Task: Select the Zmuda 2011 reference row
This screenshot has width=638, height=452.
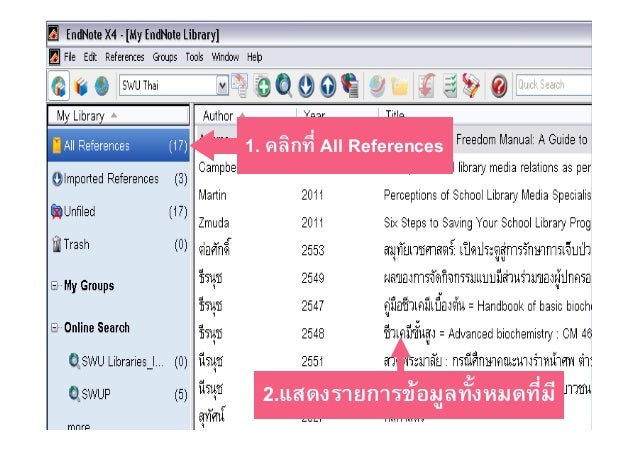Action: point(393,223)
